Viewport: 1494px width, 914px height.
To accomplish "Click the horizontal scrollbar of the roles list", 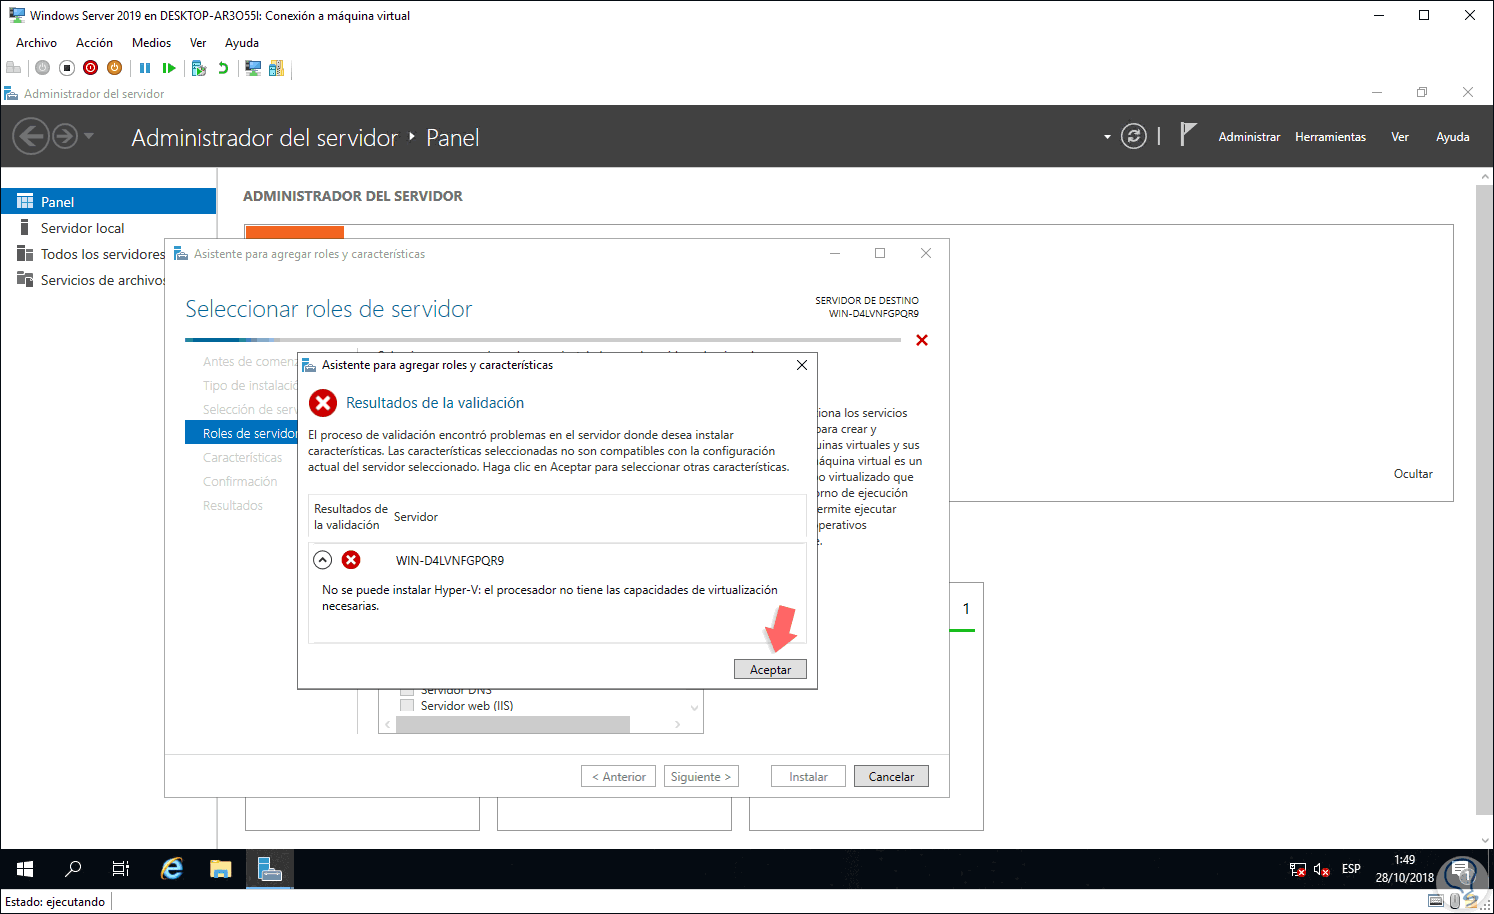I will point(513,724).
